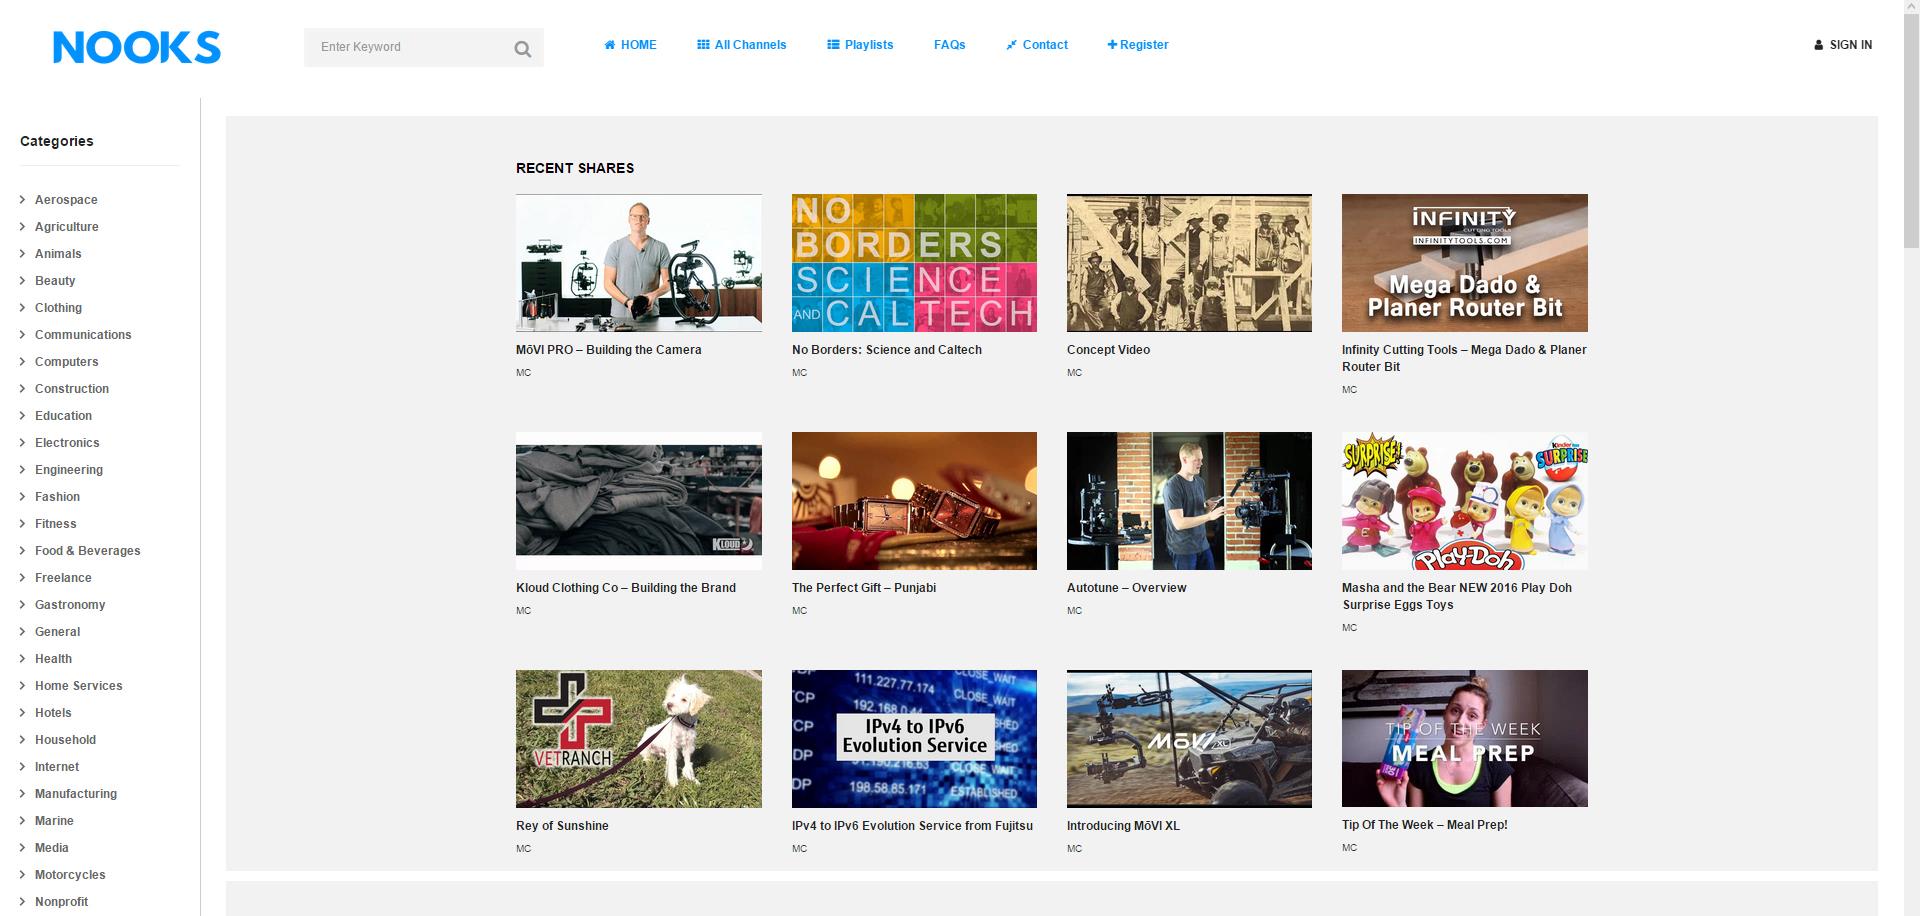
Task: Expand the Animals category chevron
Action: [x=22, y=254]
